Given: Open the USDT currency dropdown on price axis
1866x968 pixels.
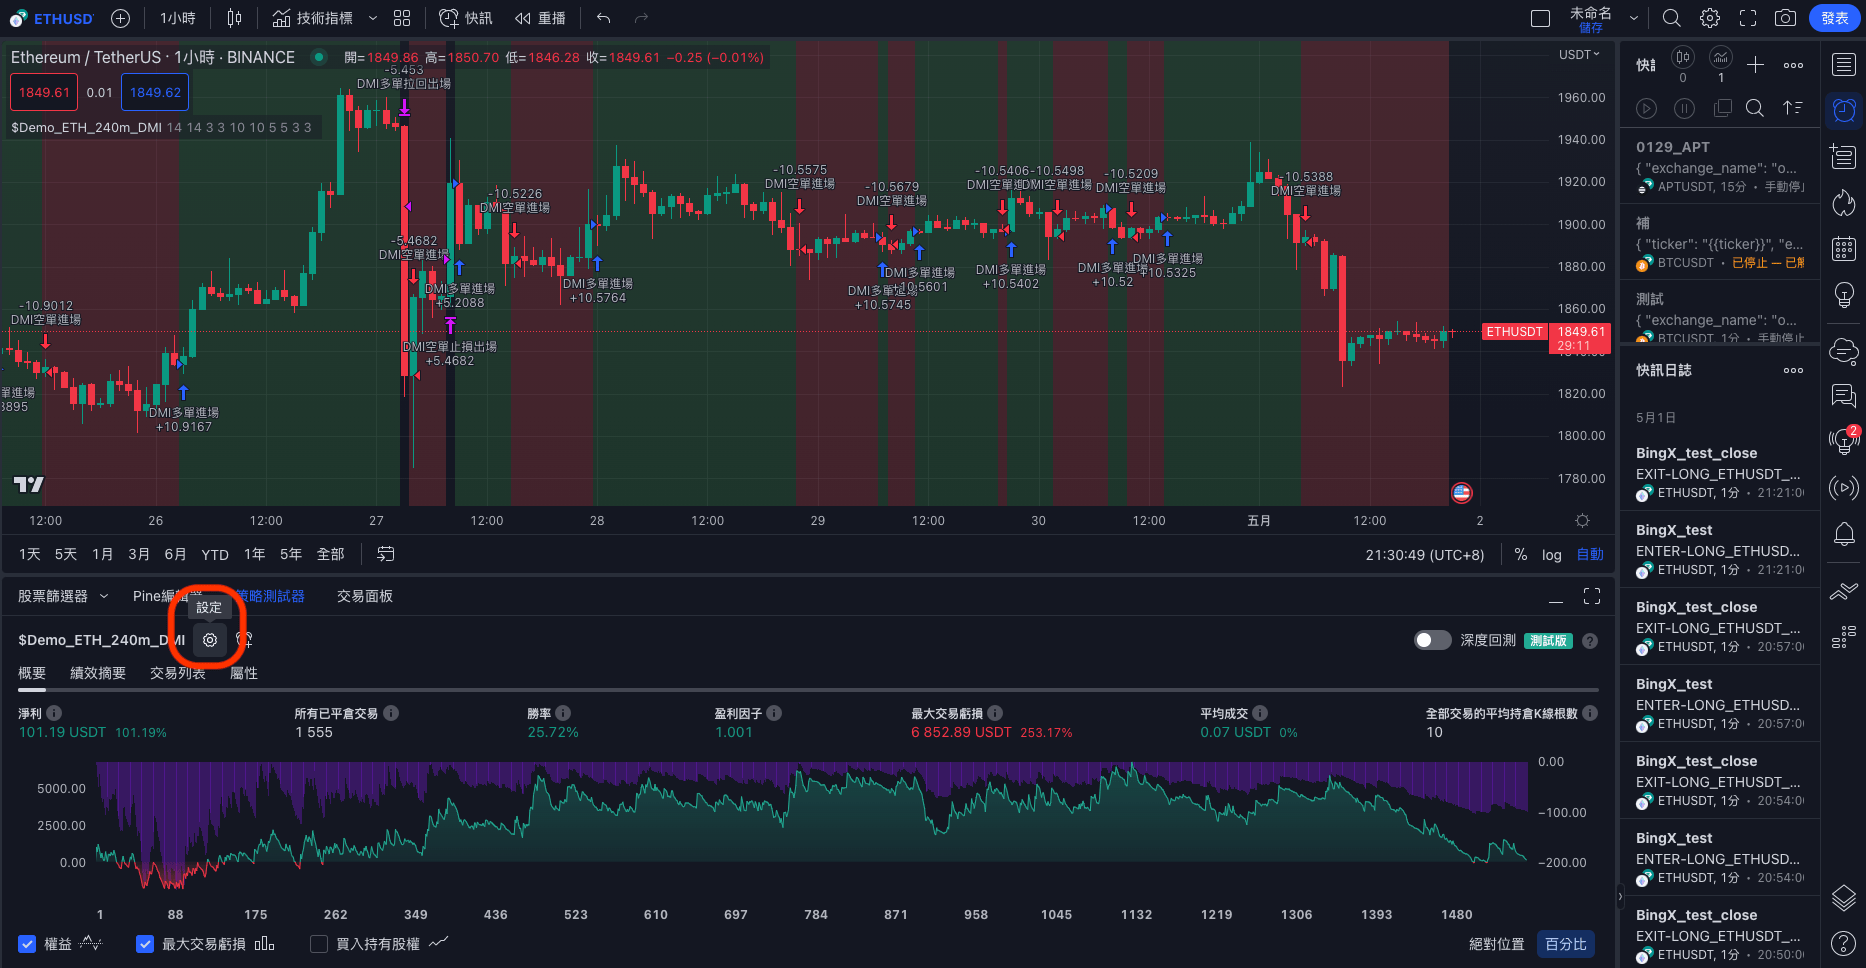Looking at the screenshot, I should [x=1579, y=55].
